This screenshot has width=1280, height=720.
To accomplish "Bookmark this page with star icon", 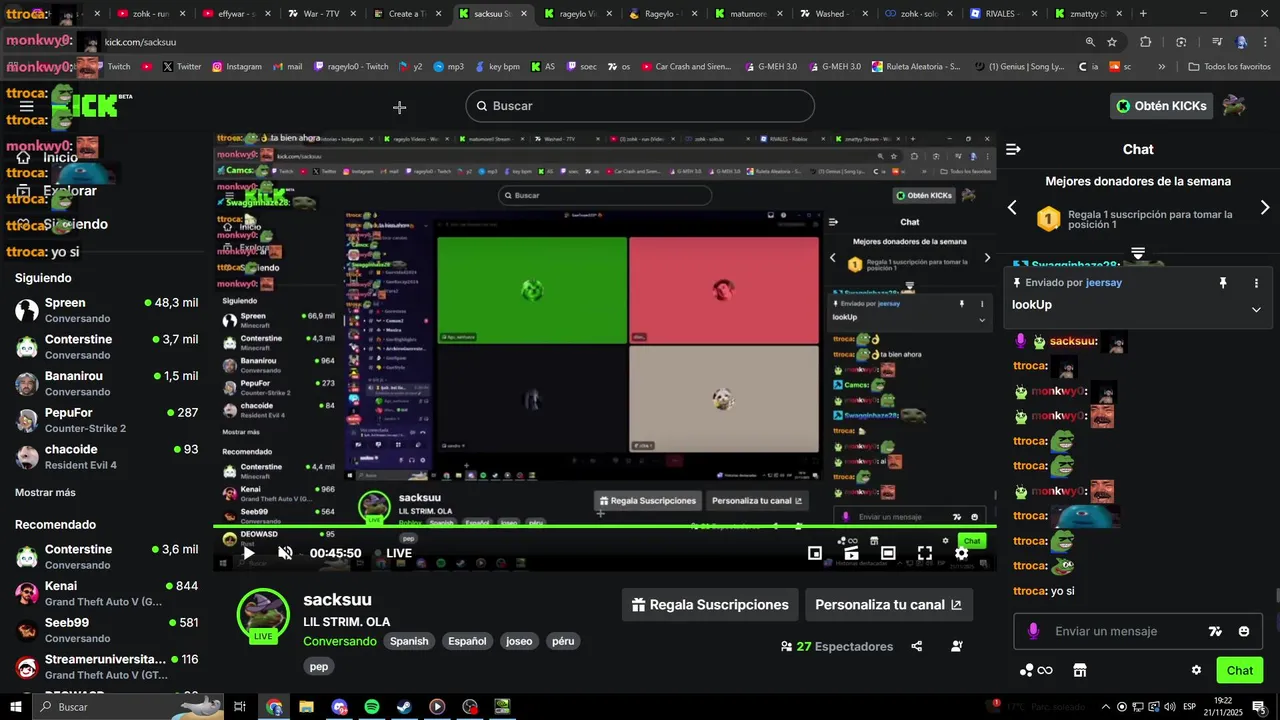I will coord(1112,42).
